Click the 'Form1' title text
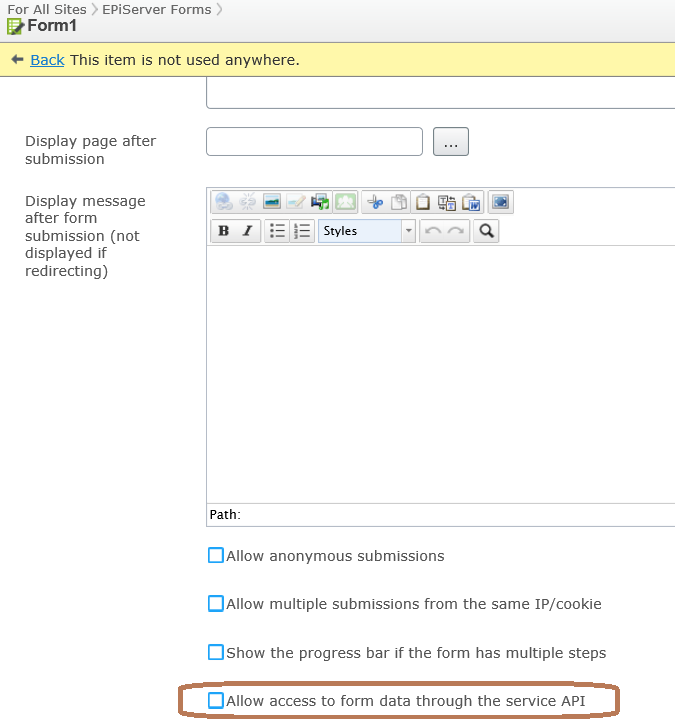The image size is (675, 720). 52,26
